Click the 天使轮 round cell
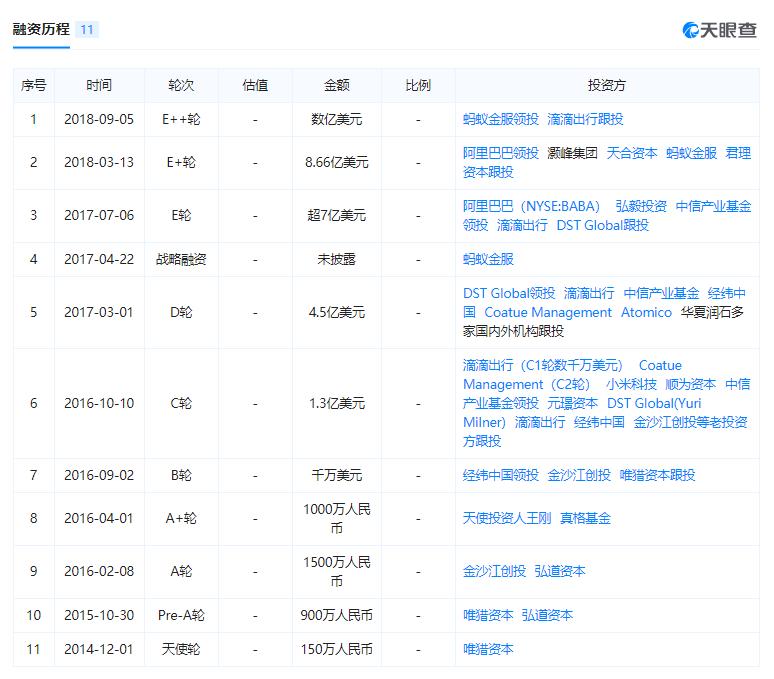This screenshot has height=679, width=774. pos(181,650)
